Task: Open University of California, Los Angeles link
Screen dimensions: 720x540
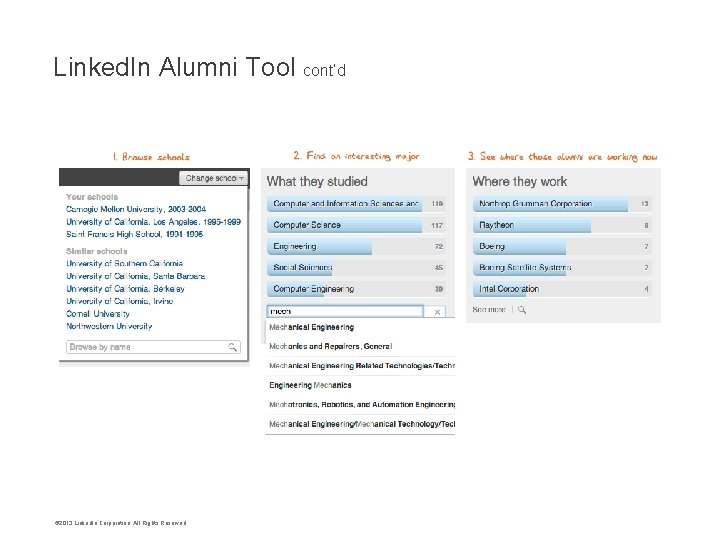Action: click(153, 221)
